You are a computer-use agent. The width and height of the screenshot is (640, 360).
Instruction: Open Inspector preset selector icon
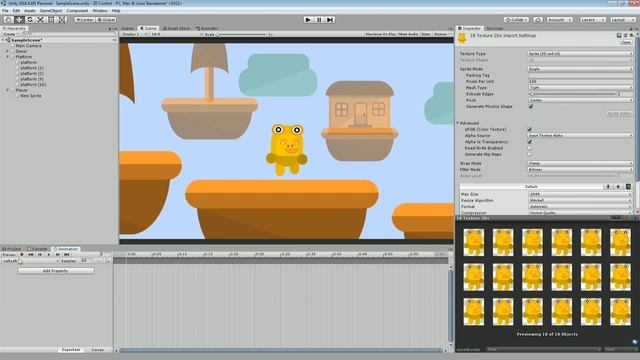pos(625,36)
